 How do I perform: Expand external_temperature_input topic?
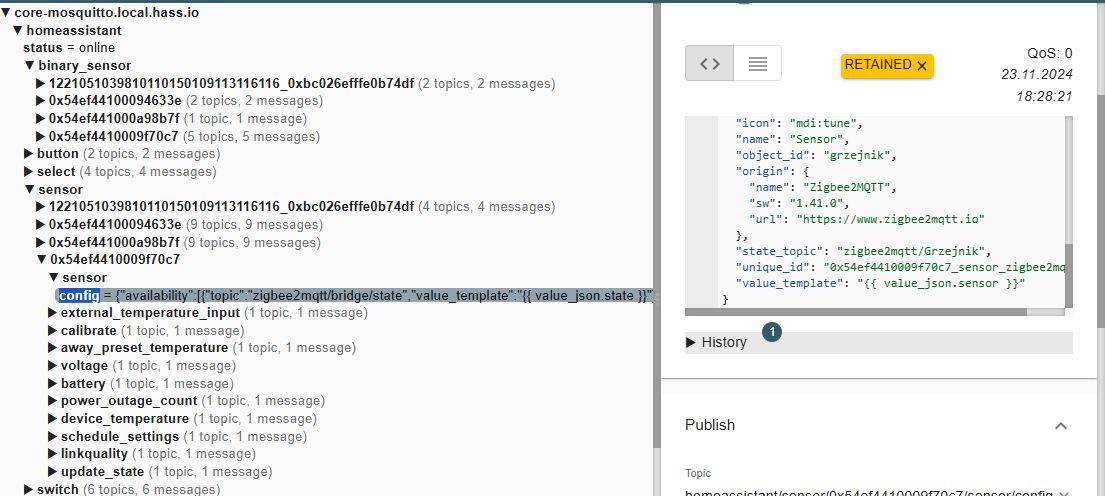click(x=53, y=313)
